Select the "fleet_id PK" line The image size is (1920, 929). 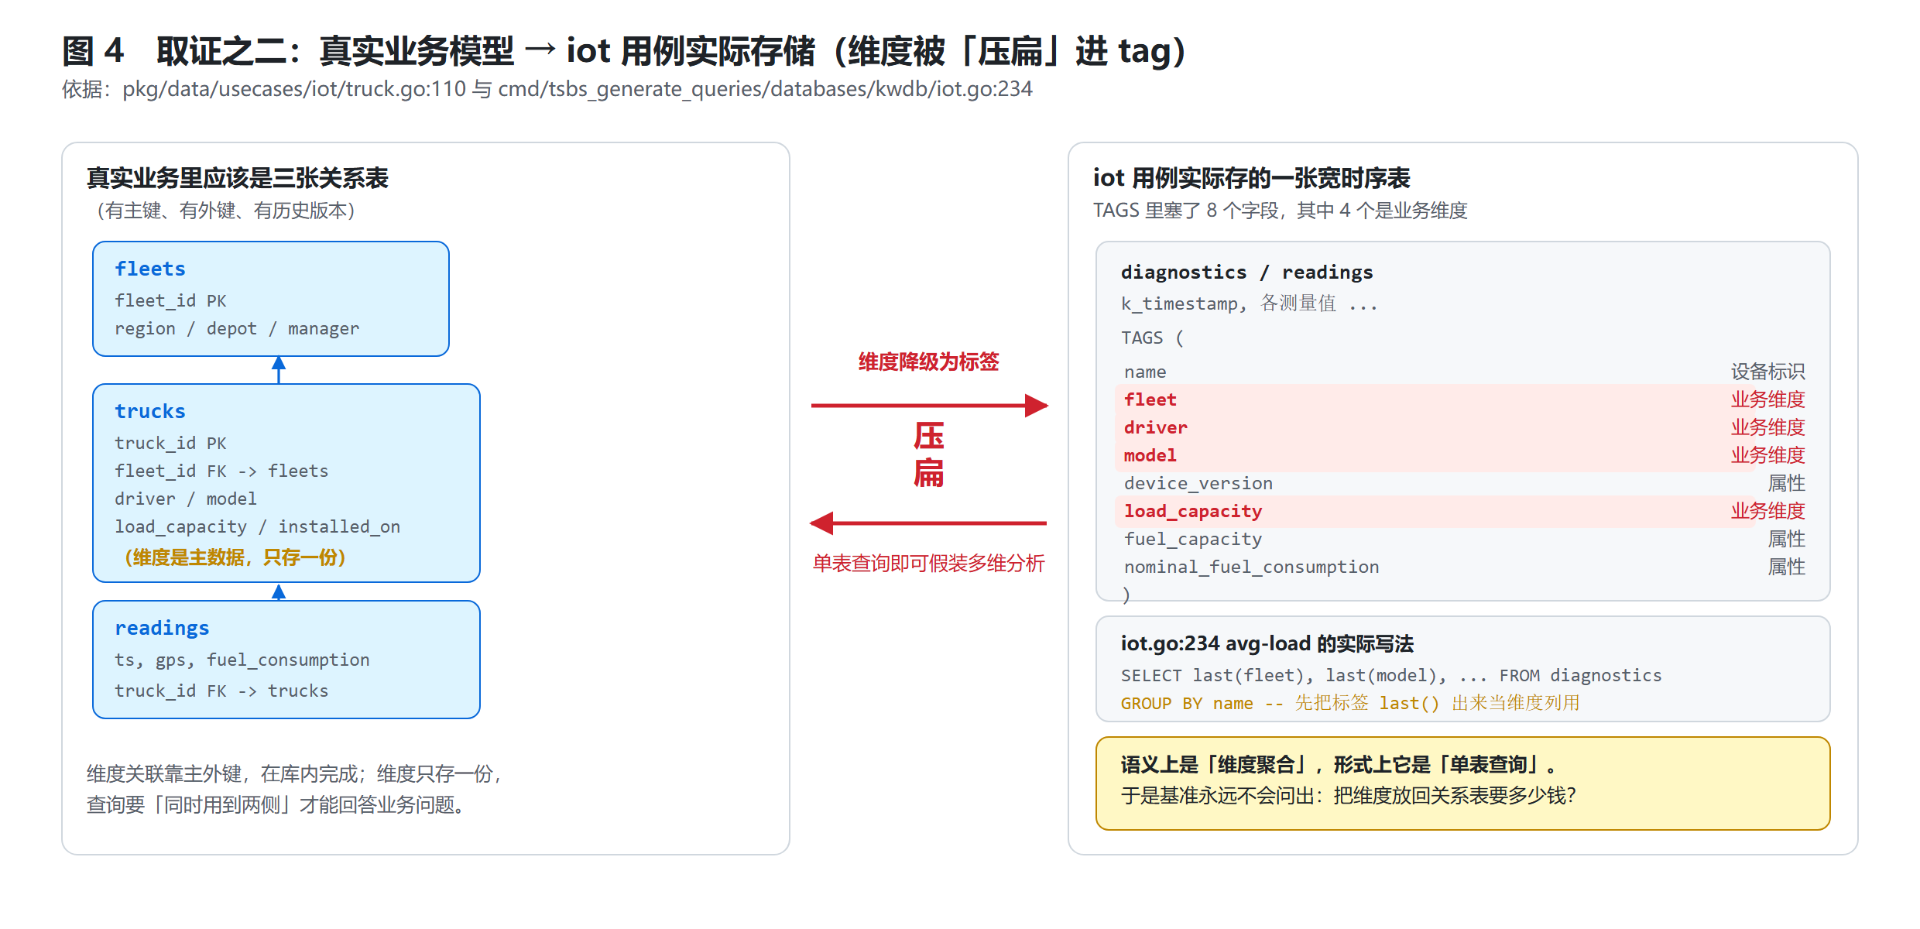click(171, 301)
